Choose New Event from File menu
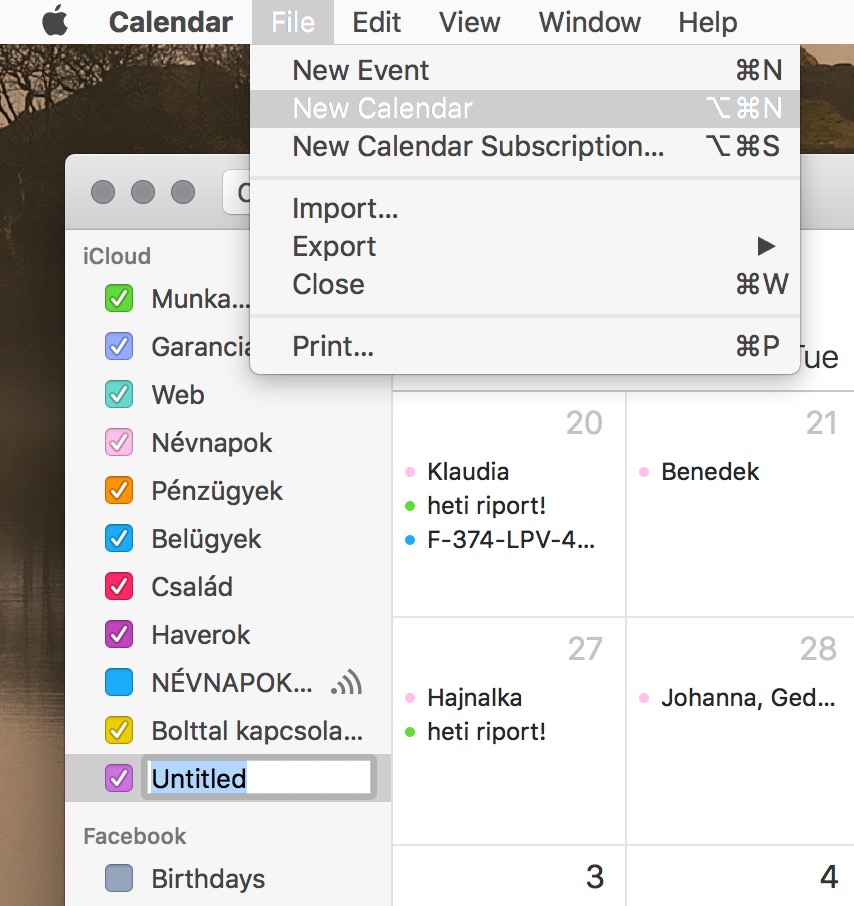 tap(525, 70)
